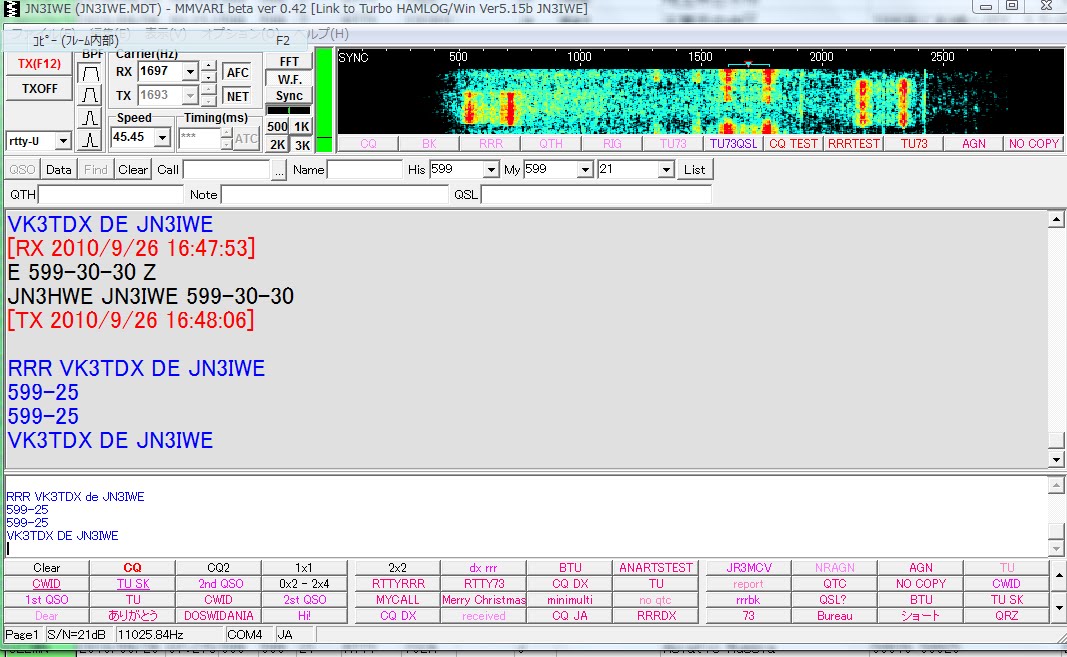This screenshot has width=1067, height=657.
Task: Switch spectrum display to W.F. waterfall
Action: [289, 79]
